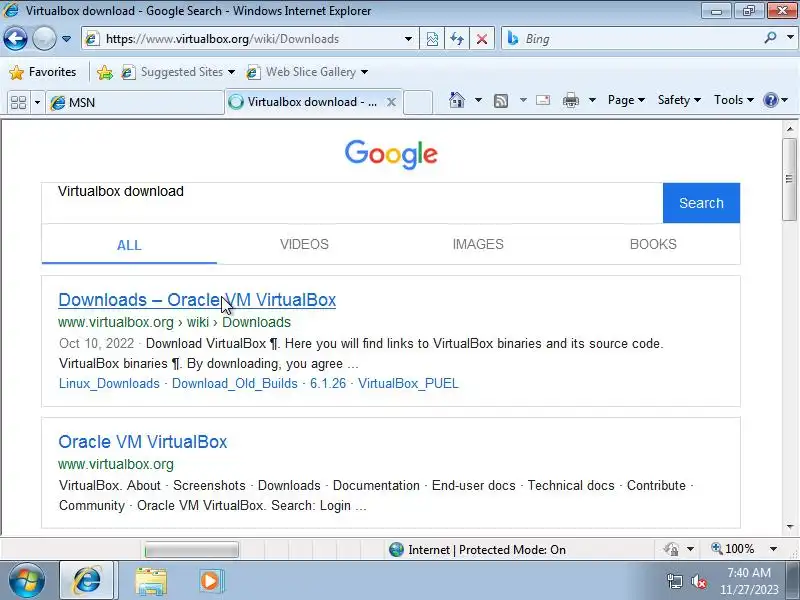Open the Page menu
This screenshot has height=600, width=800.
point(626,100)
